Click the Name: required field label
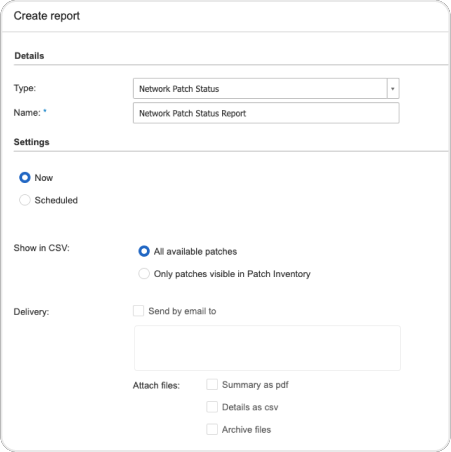 30,113
